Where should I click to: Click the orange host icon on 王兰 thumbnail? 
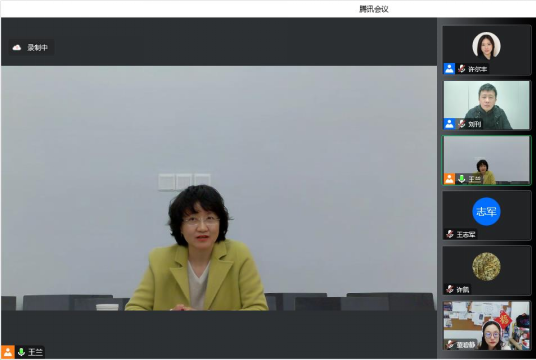(x=449, y=179)
